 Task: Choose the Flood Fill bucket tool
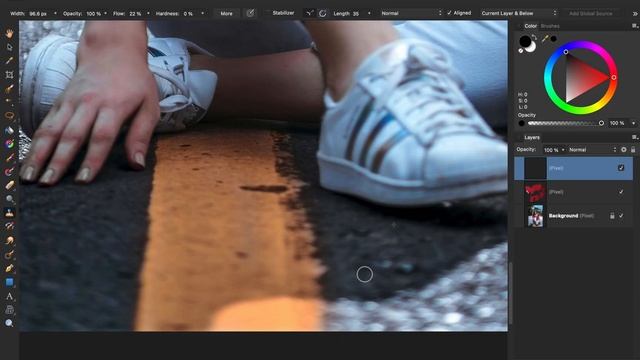tap(9, 130)
